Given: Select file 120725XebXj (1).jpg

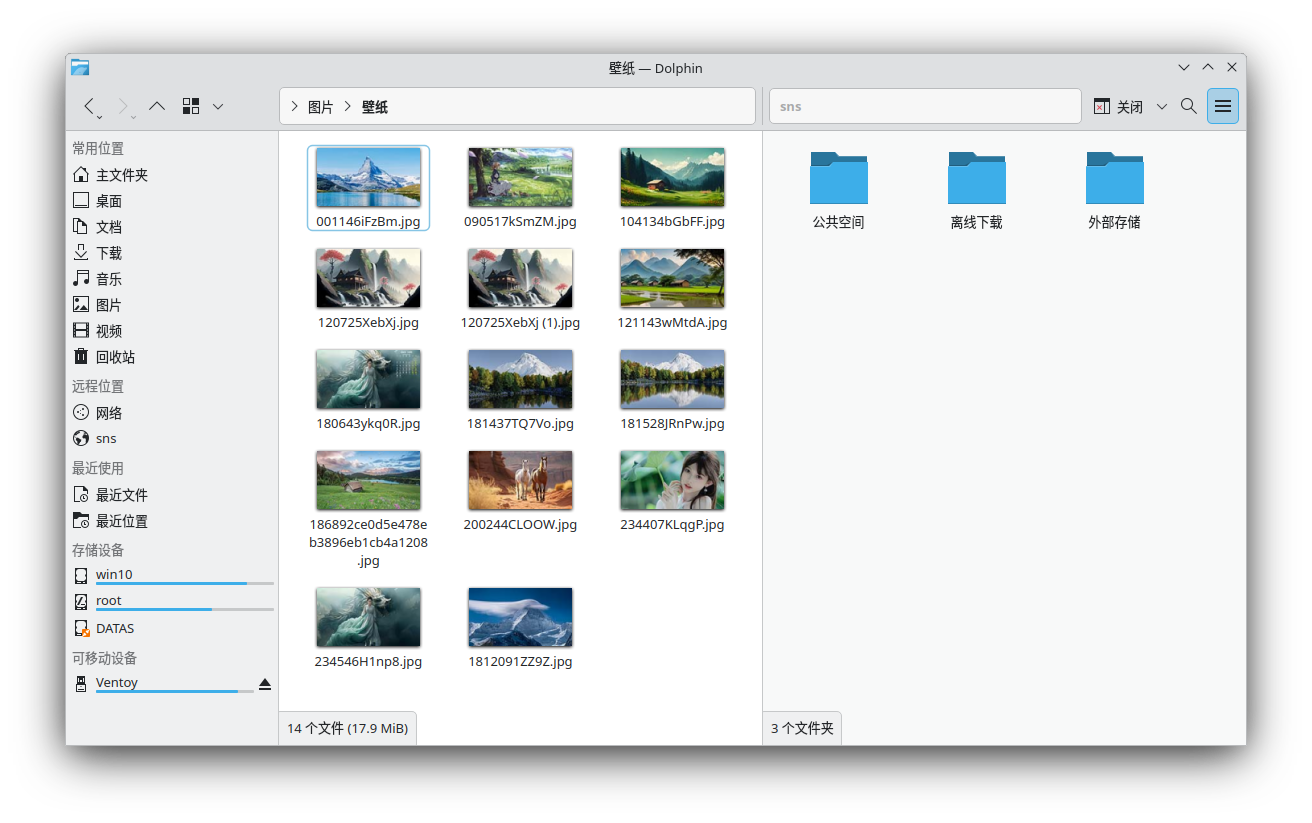Looking at the screenshot, I should click(520, 290).
